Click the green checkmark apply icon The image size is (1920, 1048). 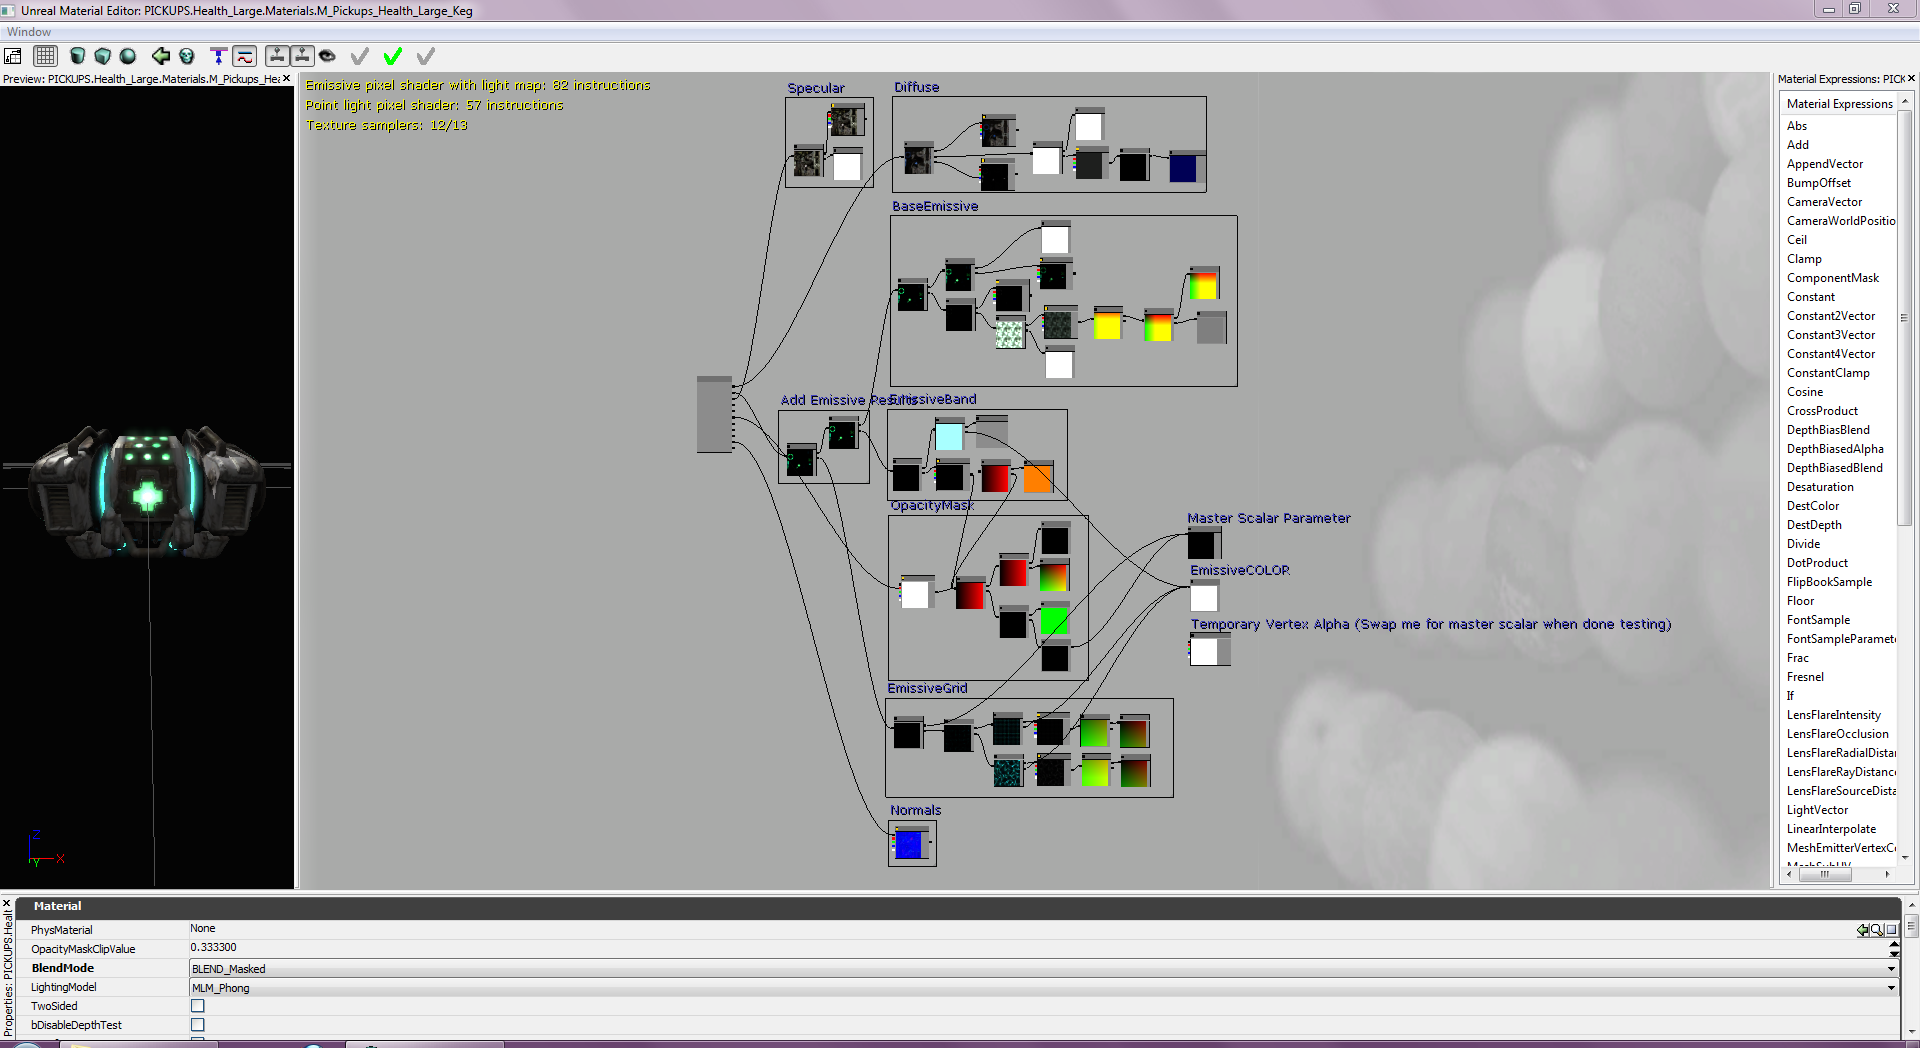[x=393, y=56]
